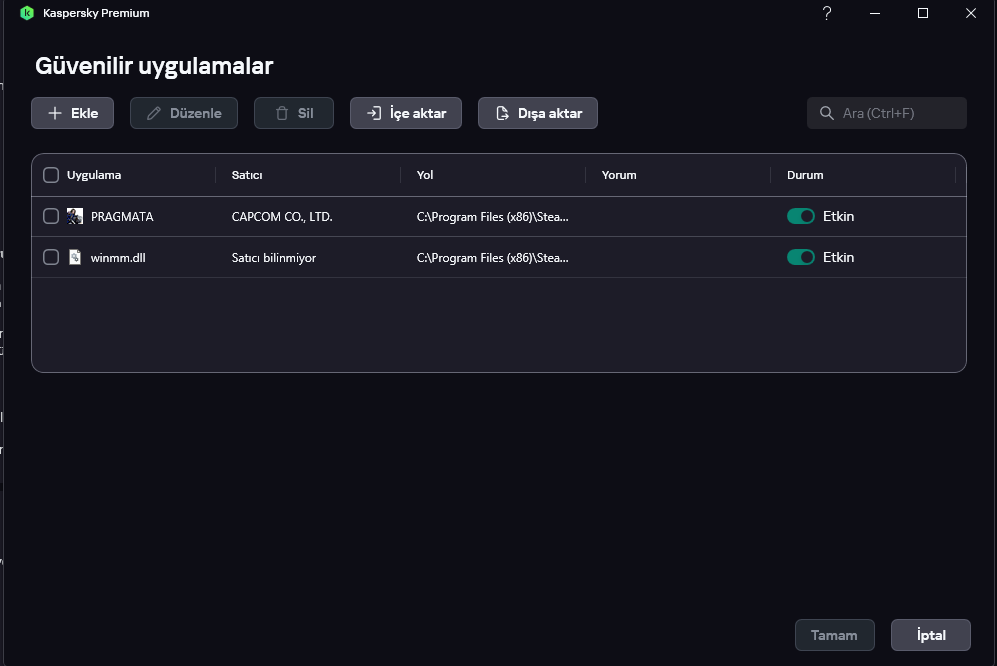997x666 pixels.
Task: Sort by the Durum column header
Action: 805,175
